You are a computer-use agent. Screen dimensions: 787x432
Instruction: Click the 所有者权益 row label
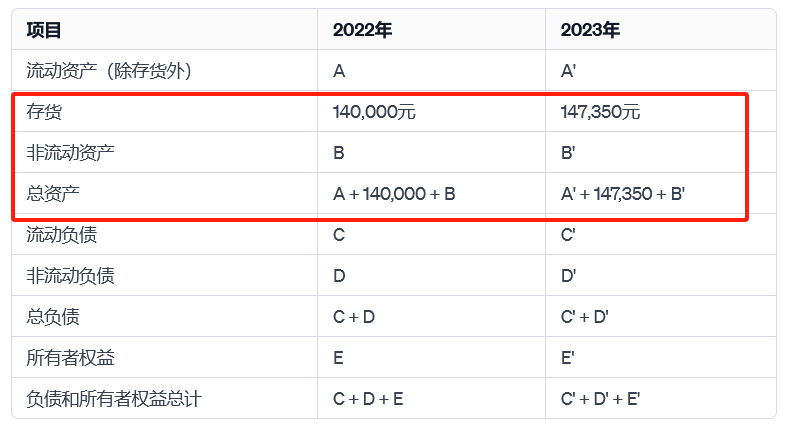[x=71, y=358]
